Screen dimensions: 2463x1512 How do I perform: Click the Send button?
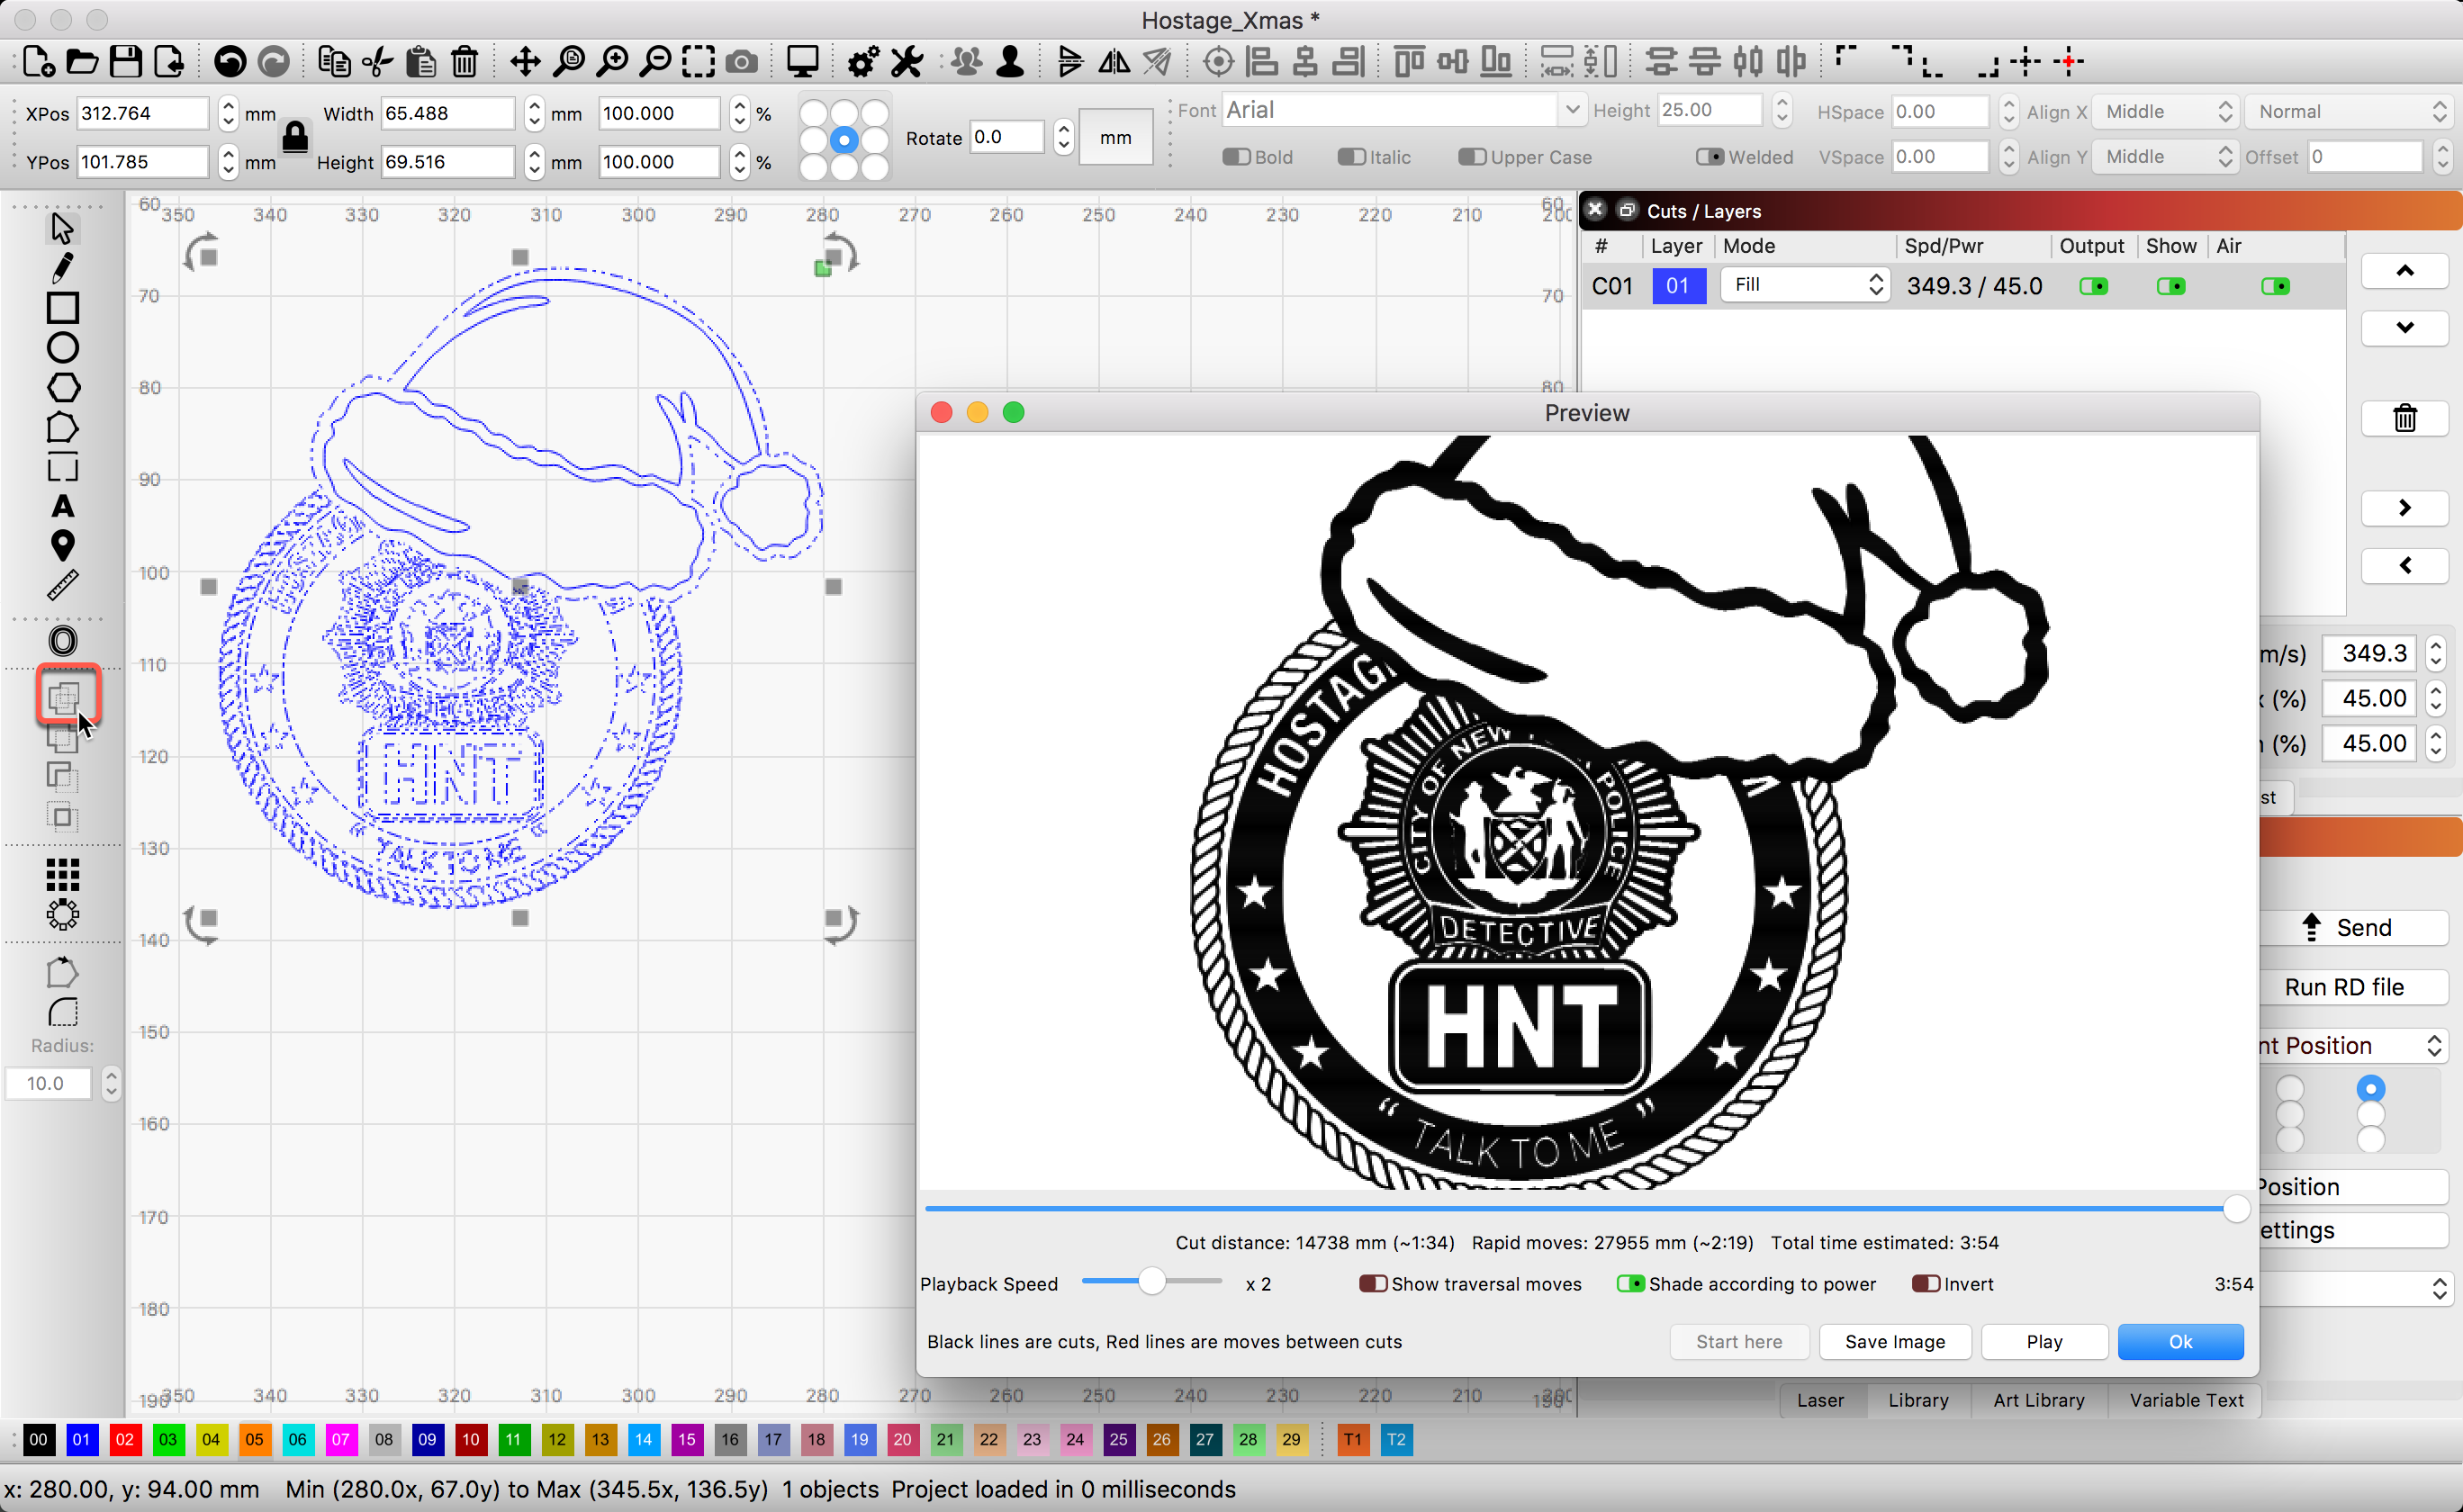2352,927
